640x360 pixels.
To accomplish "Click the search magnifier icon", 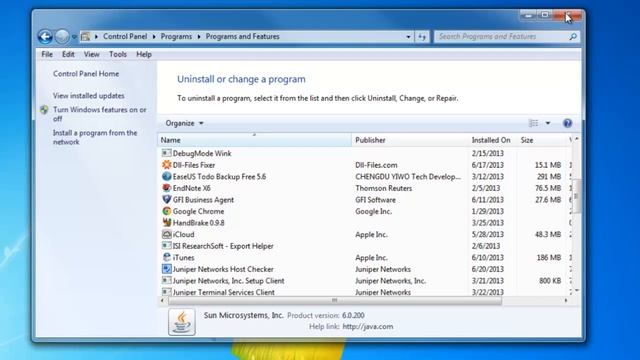I will [x=573, y=37].
